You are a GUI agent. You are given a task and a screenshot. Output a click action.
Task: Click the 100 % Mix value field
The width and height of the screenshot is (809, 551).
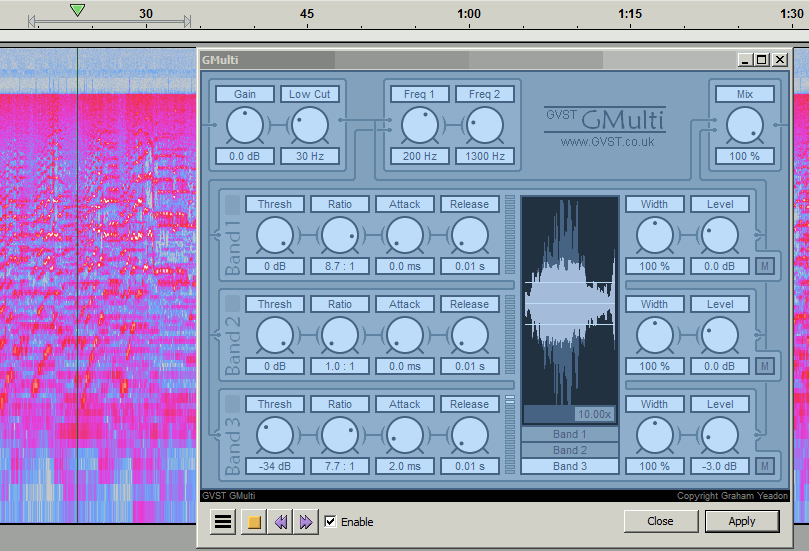pos(745,156)
